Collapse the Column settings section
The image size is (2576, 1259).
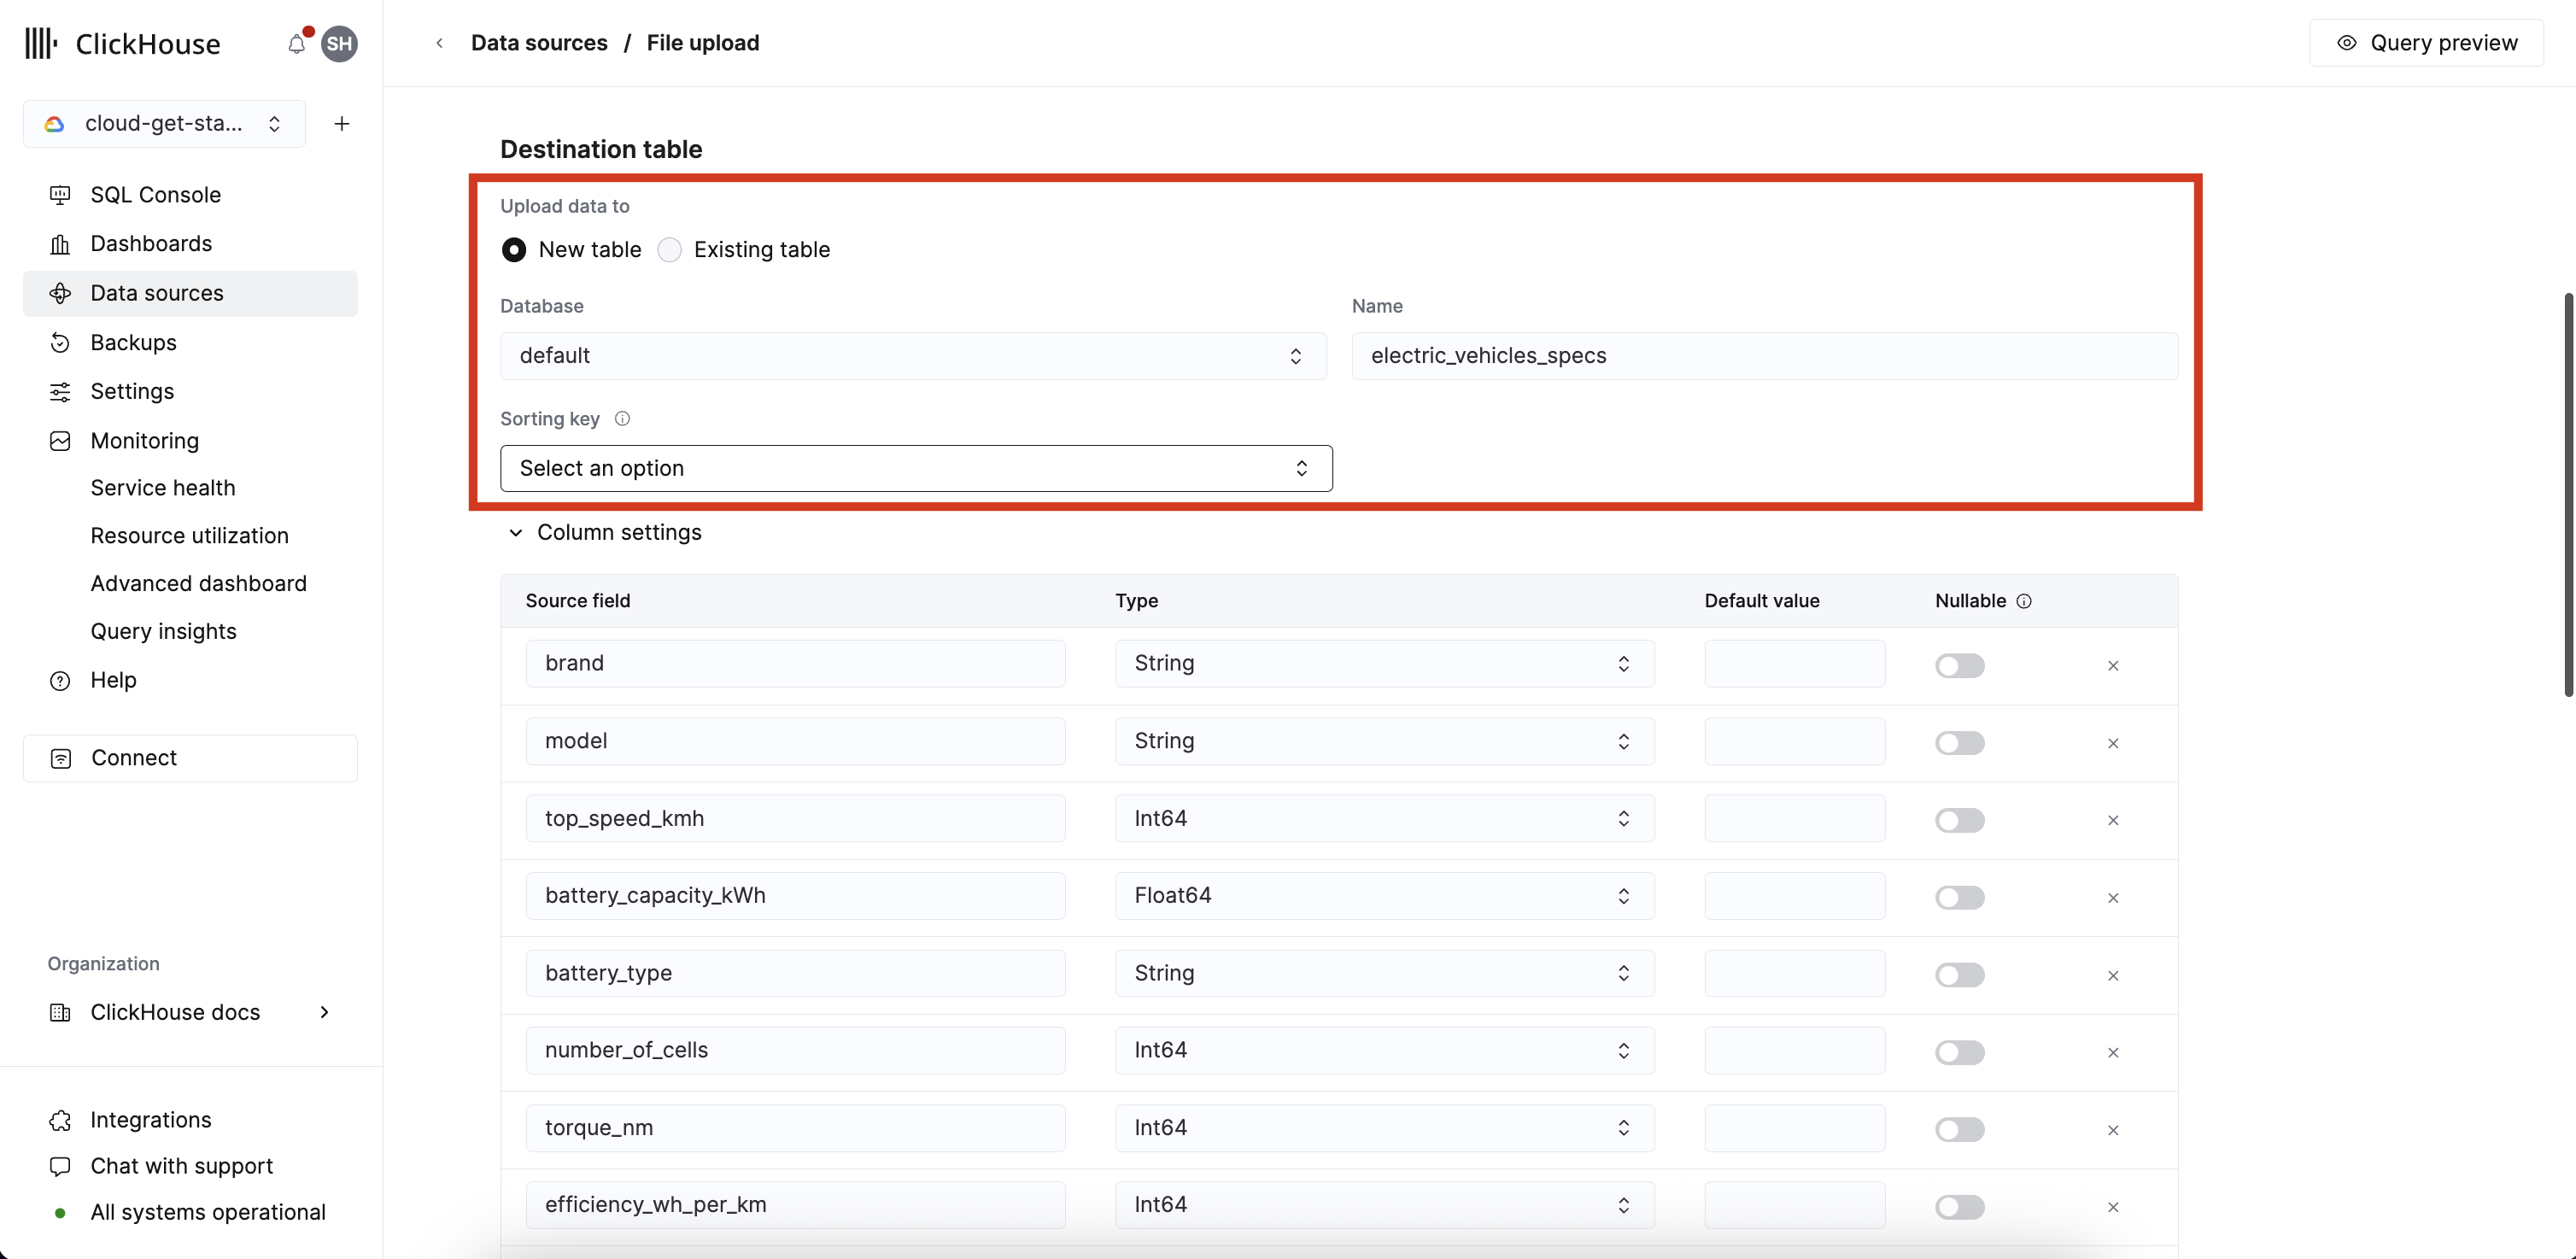pyautogui.click(x=516, y=533)
